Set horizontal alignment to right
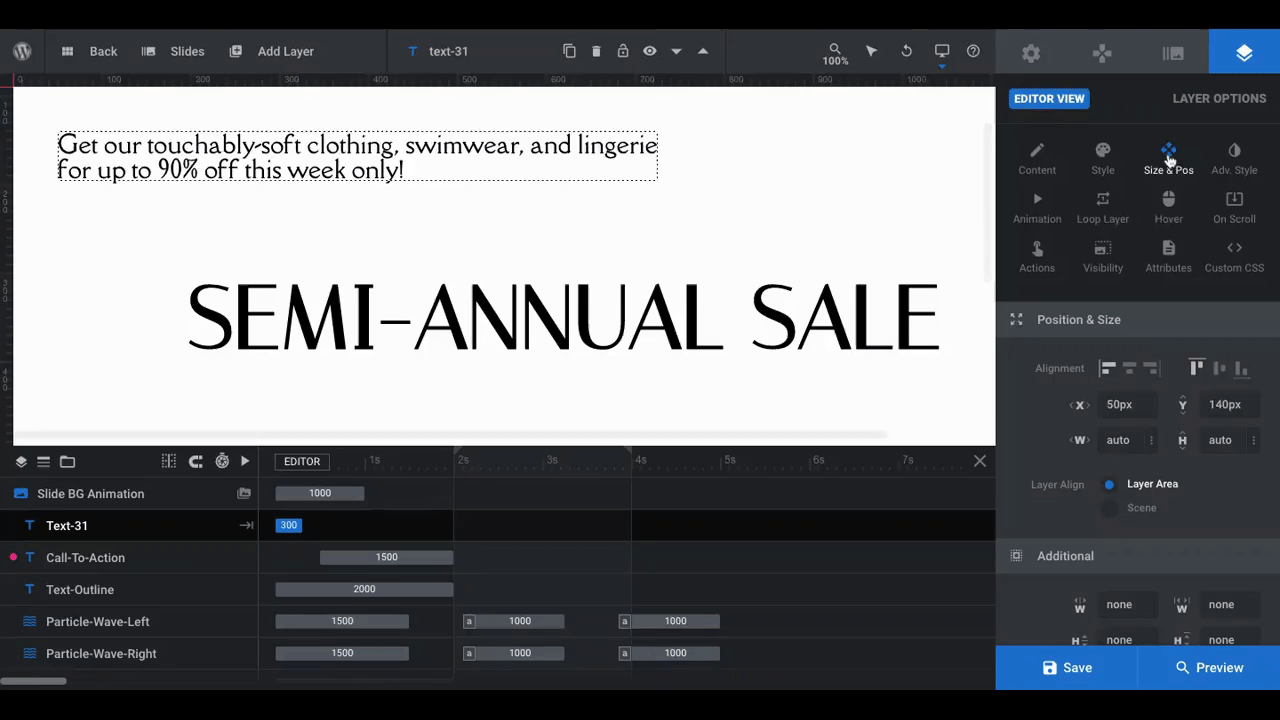The image size is (1280, 720). (1151, 369)
